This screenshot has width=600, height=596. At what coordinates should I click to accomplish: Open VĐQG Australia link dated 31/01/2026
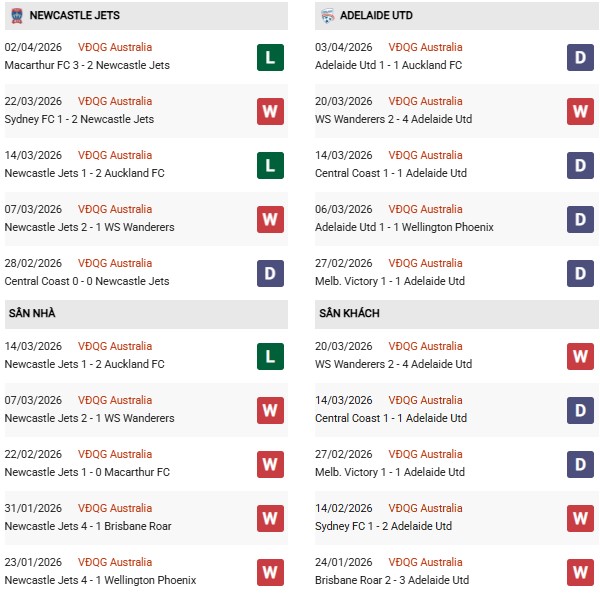115,508
